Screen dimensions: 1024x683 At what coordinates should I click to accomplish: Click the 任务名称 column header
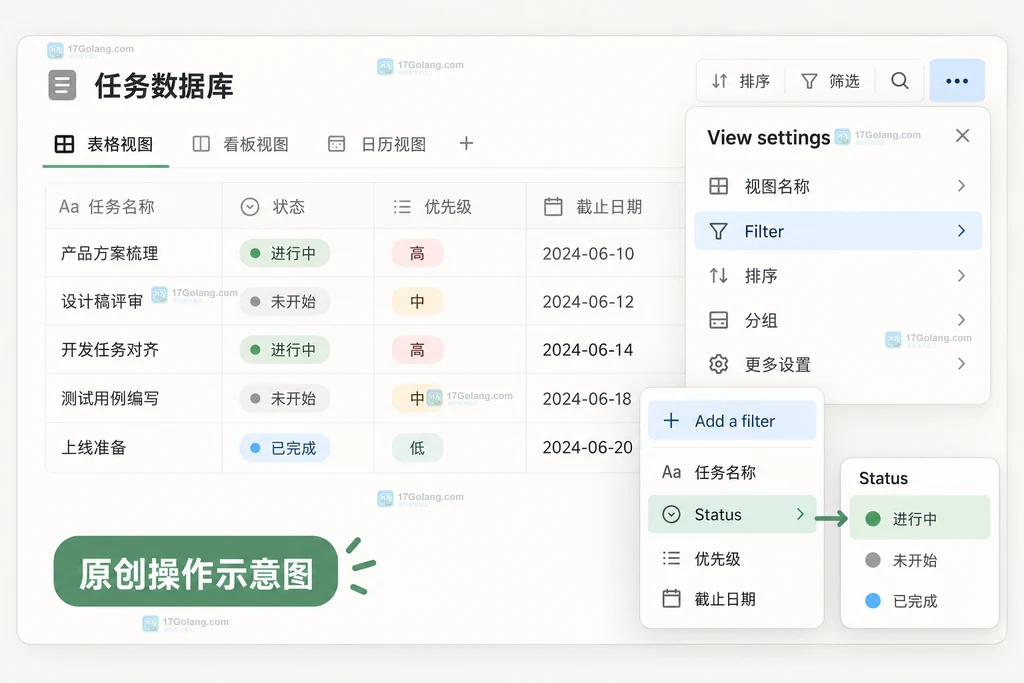click(x=133, y=207)
